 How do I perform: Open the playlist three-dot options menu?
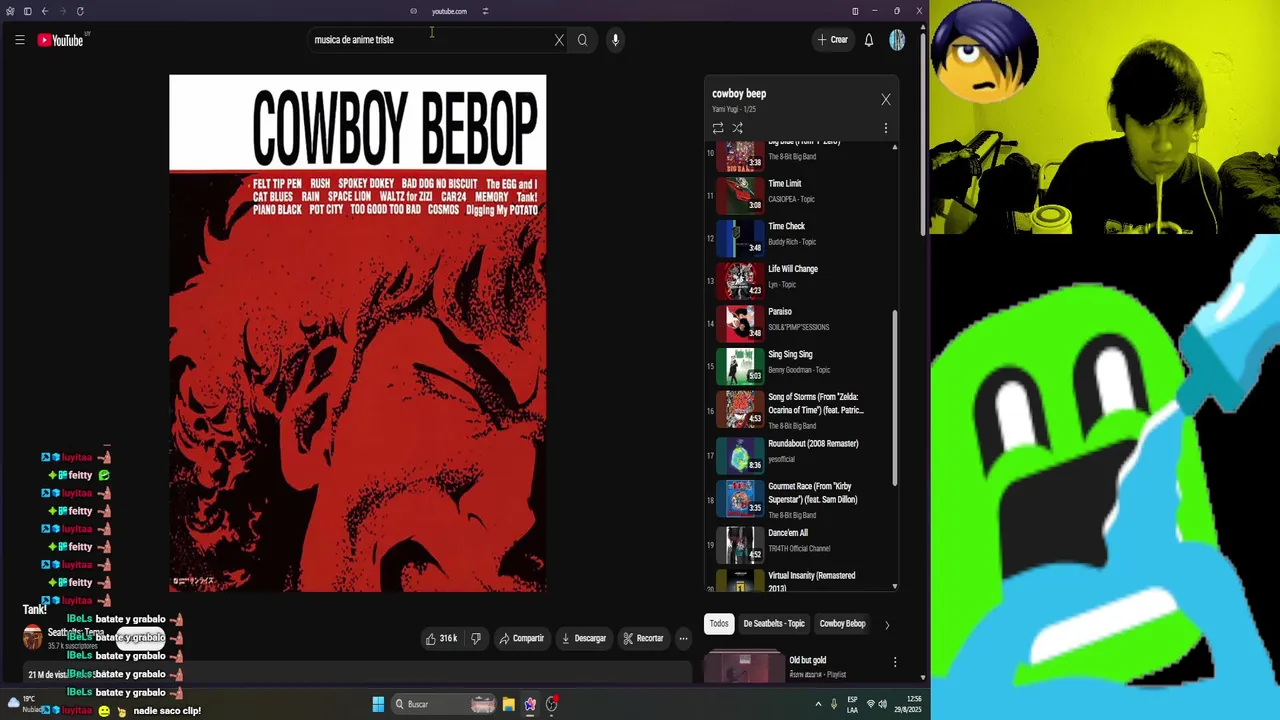(x=886, y=128)
